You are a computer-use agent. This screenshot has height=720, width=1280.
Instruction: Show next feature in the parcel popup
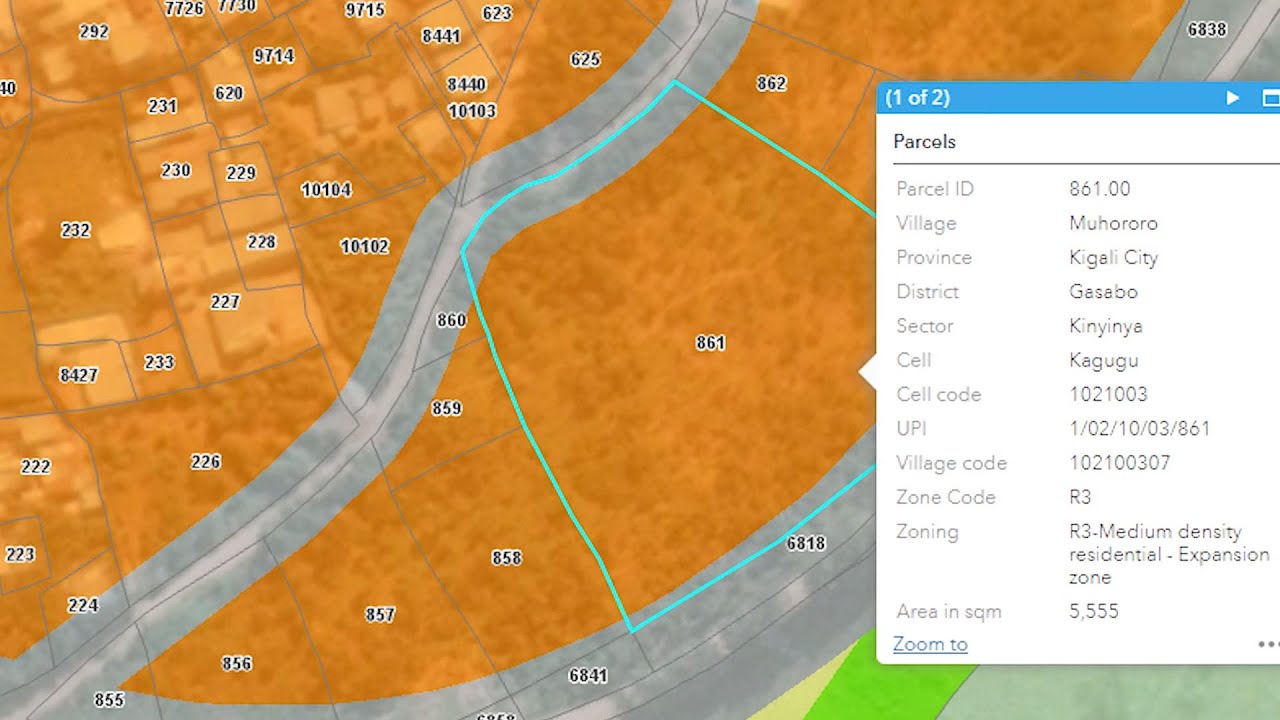click(1233, 98)
